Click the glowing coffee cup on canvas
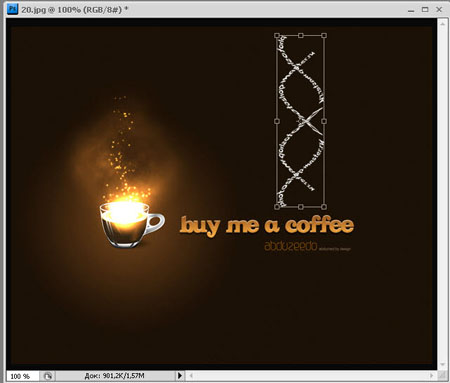 coord(132,224)
